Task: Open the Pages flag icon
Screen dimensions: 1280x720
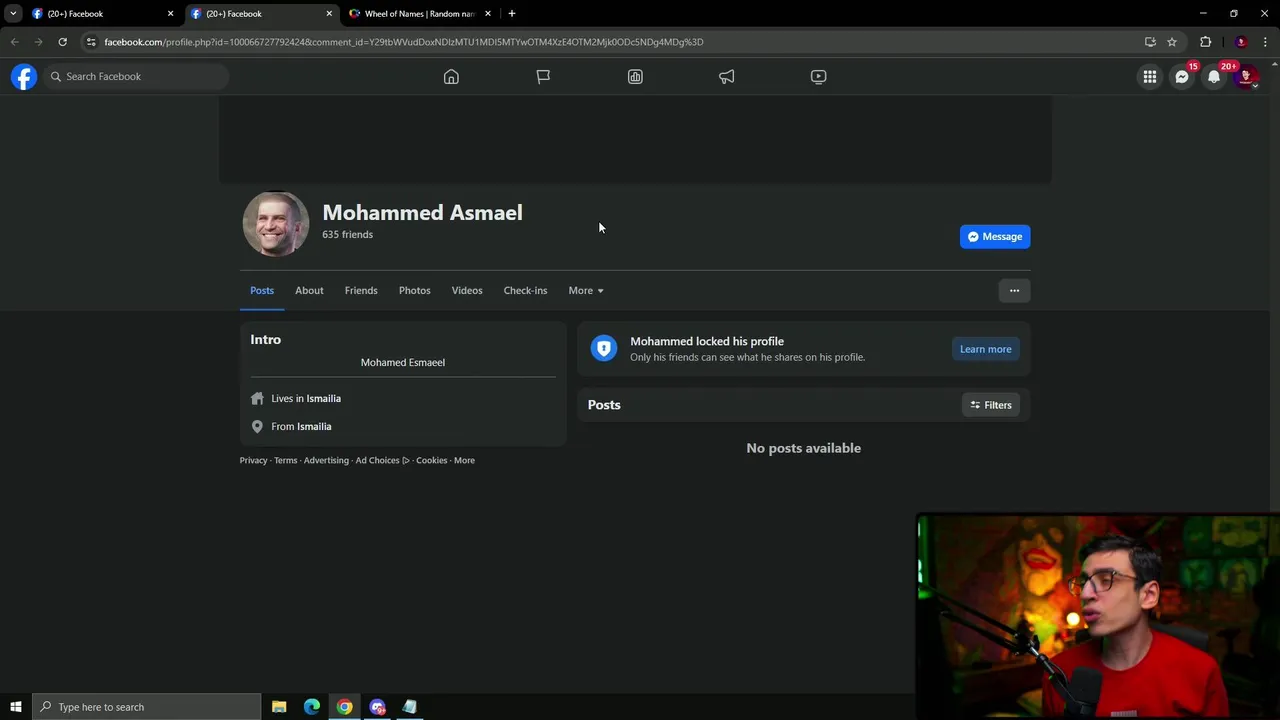Action: click(x=543, y=76)
